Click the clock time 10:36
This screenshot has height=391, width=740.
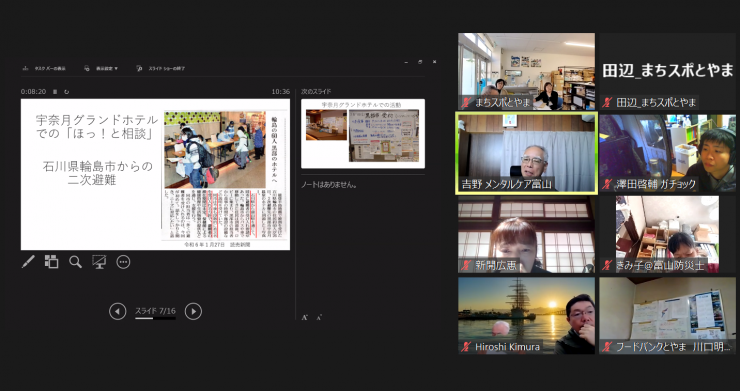(x=281, y=92)
